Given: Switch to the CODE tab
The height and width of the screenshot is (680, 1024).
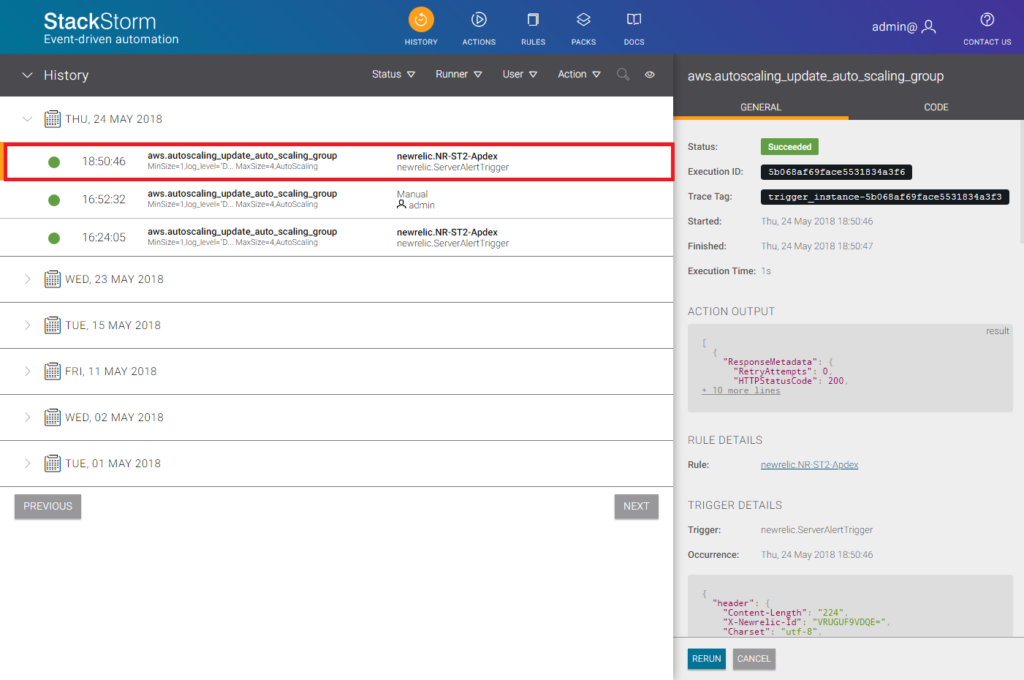Looking at the screenshot, I should [936, 107].
